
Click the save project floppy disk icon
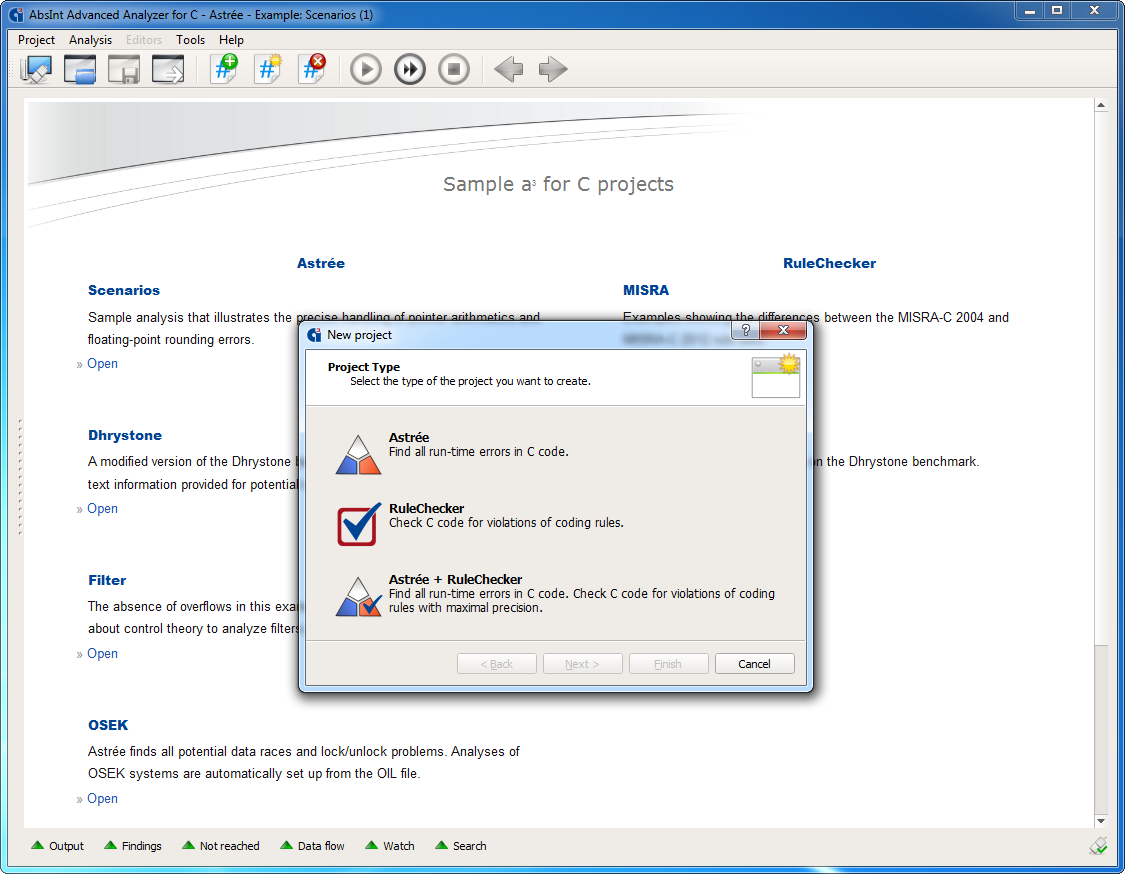point(123,70)
